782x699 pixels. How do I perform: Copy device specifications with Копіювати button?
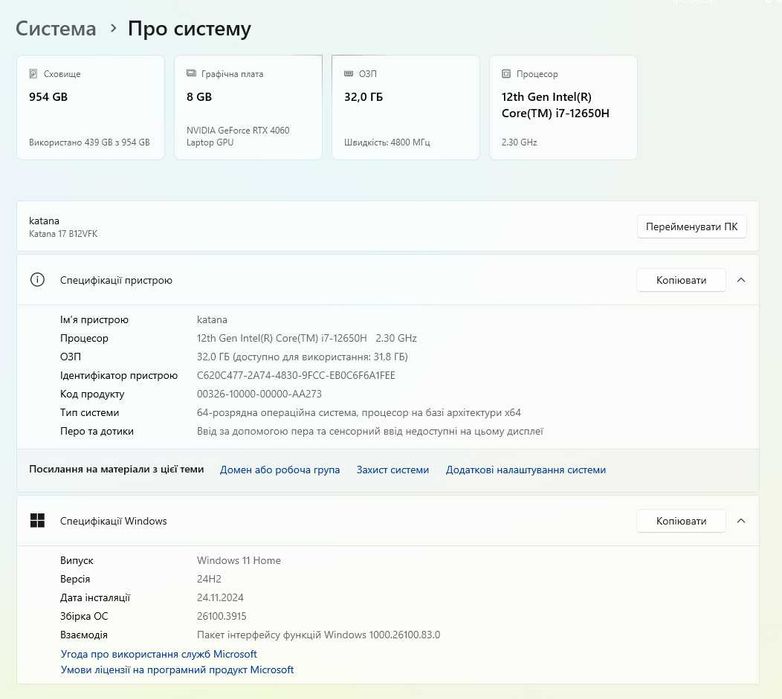click(681, 280)
